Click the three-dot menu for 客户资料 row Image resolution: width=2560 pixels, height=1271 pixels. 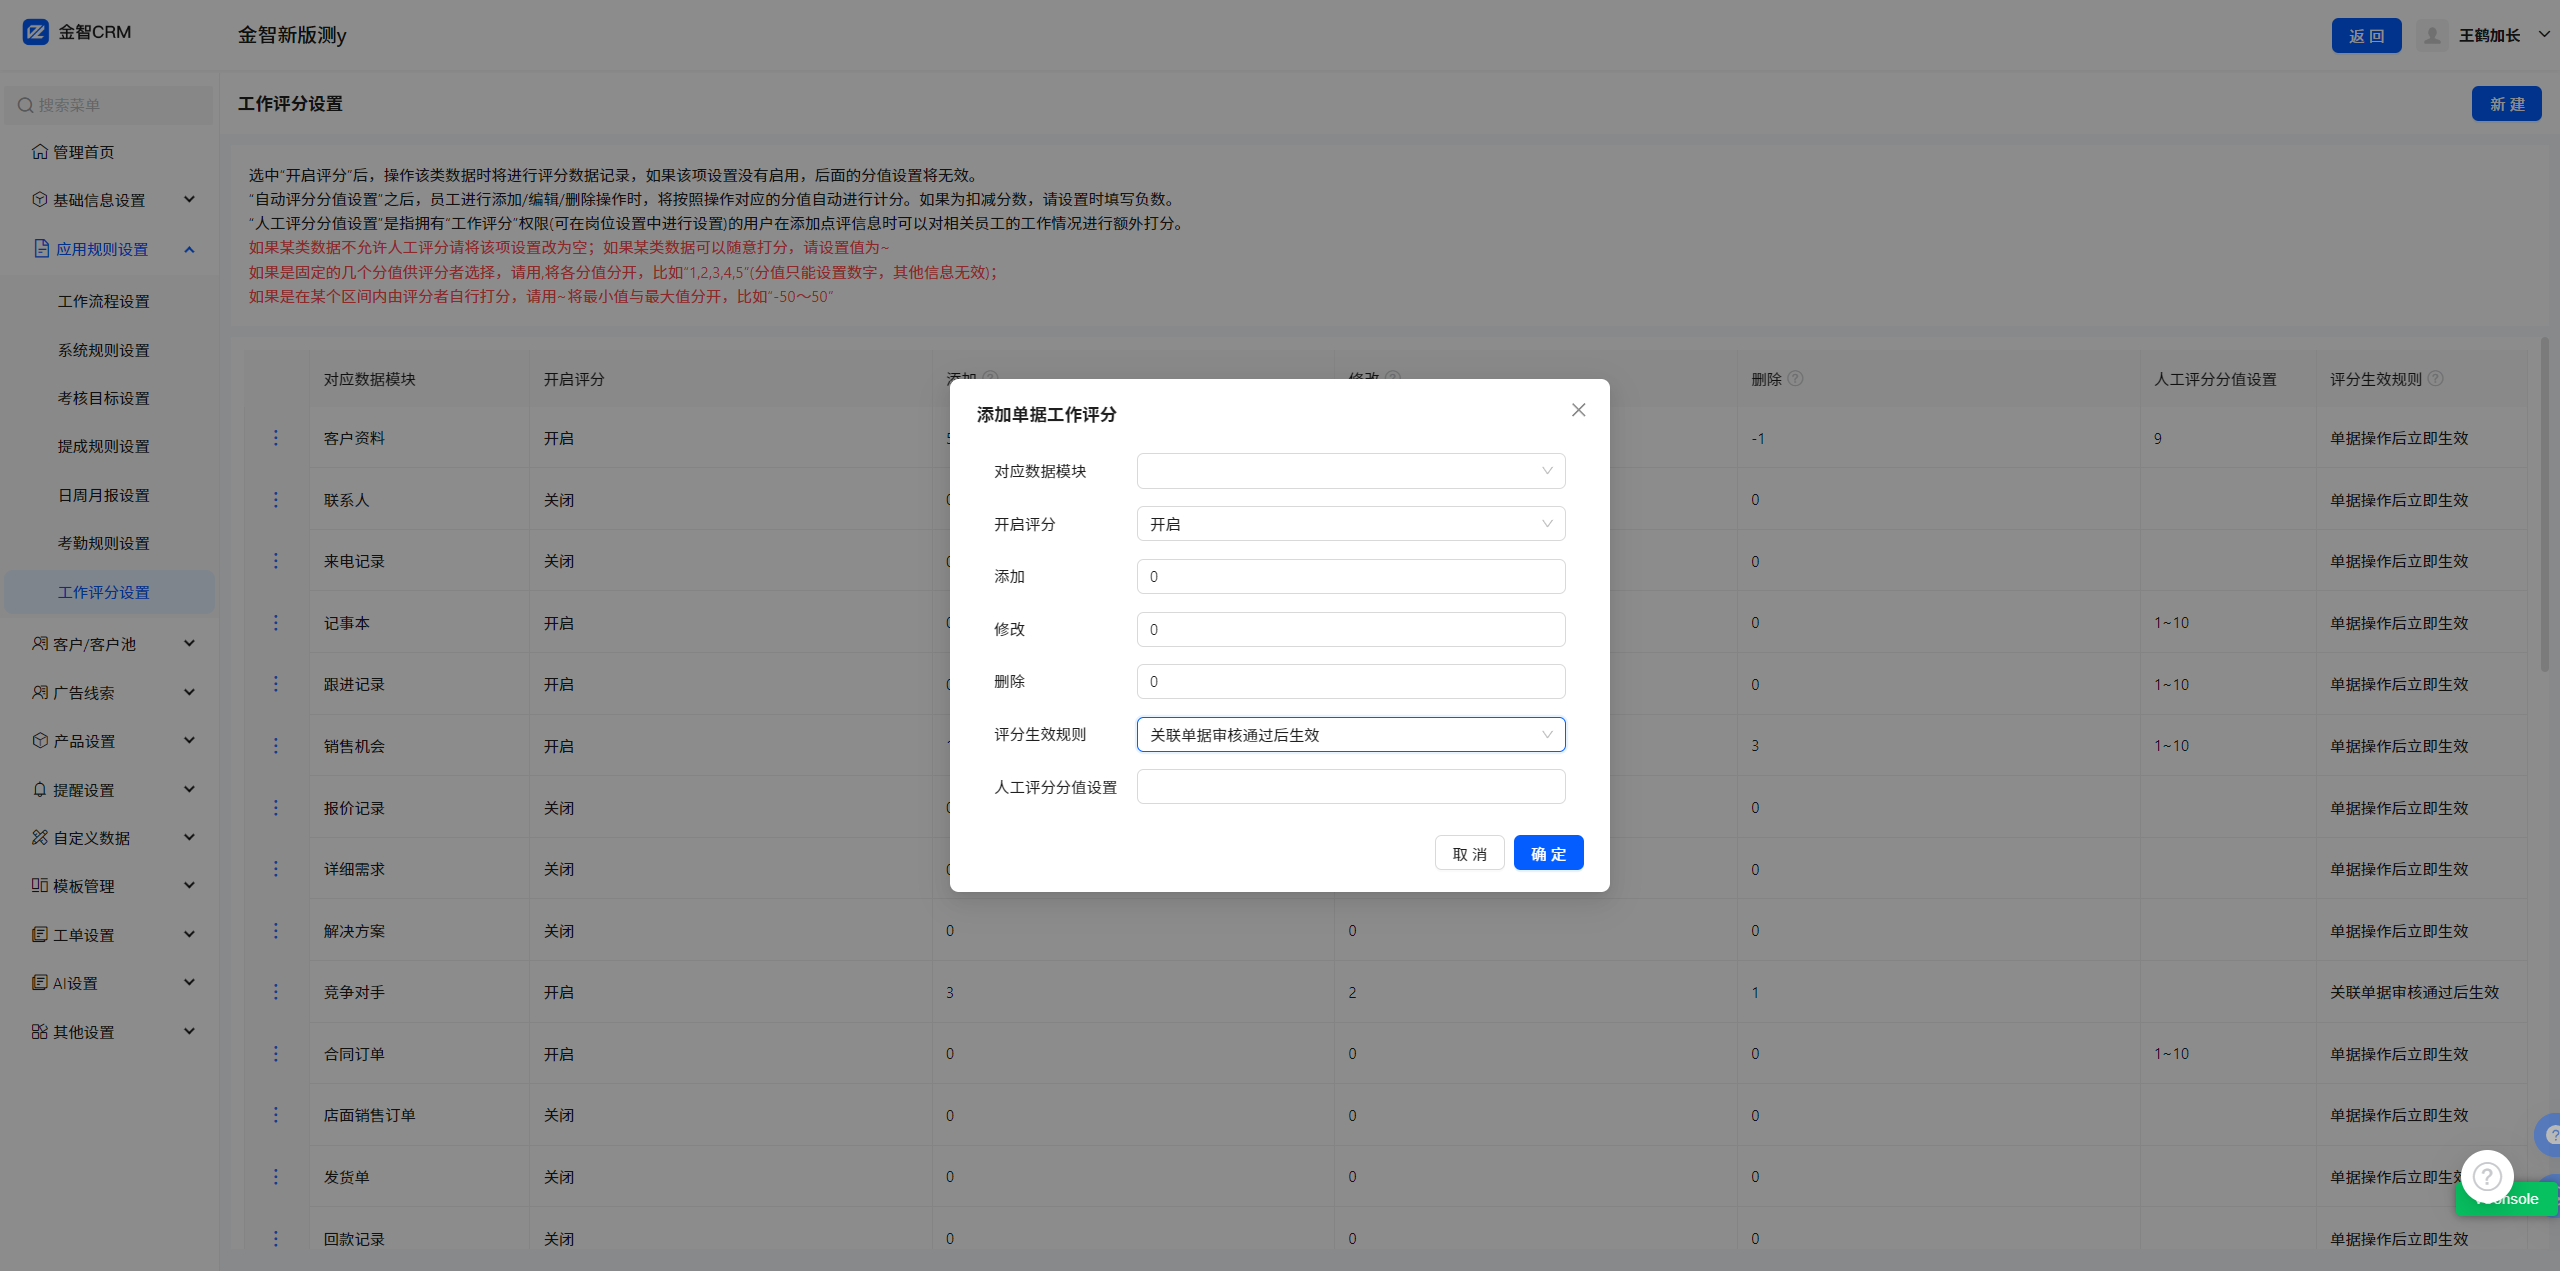pyautogui.click(x=276, y=438)
